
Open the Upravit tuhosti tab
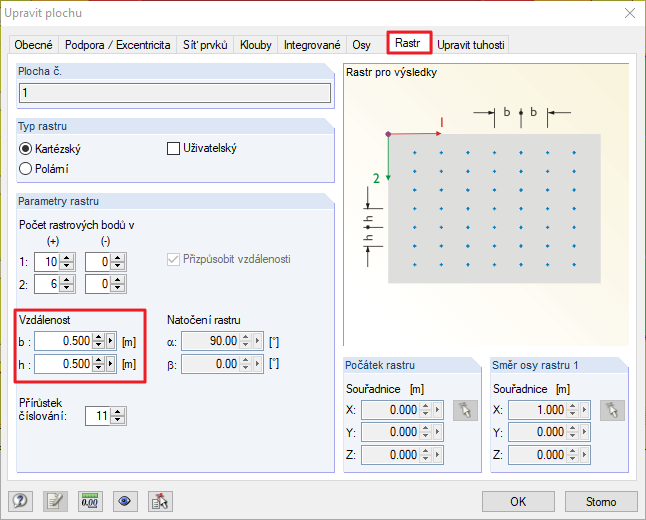click(470, 45)
